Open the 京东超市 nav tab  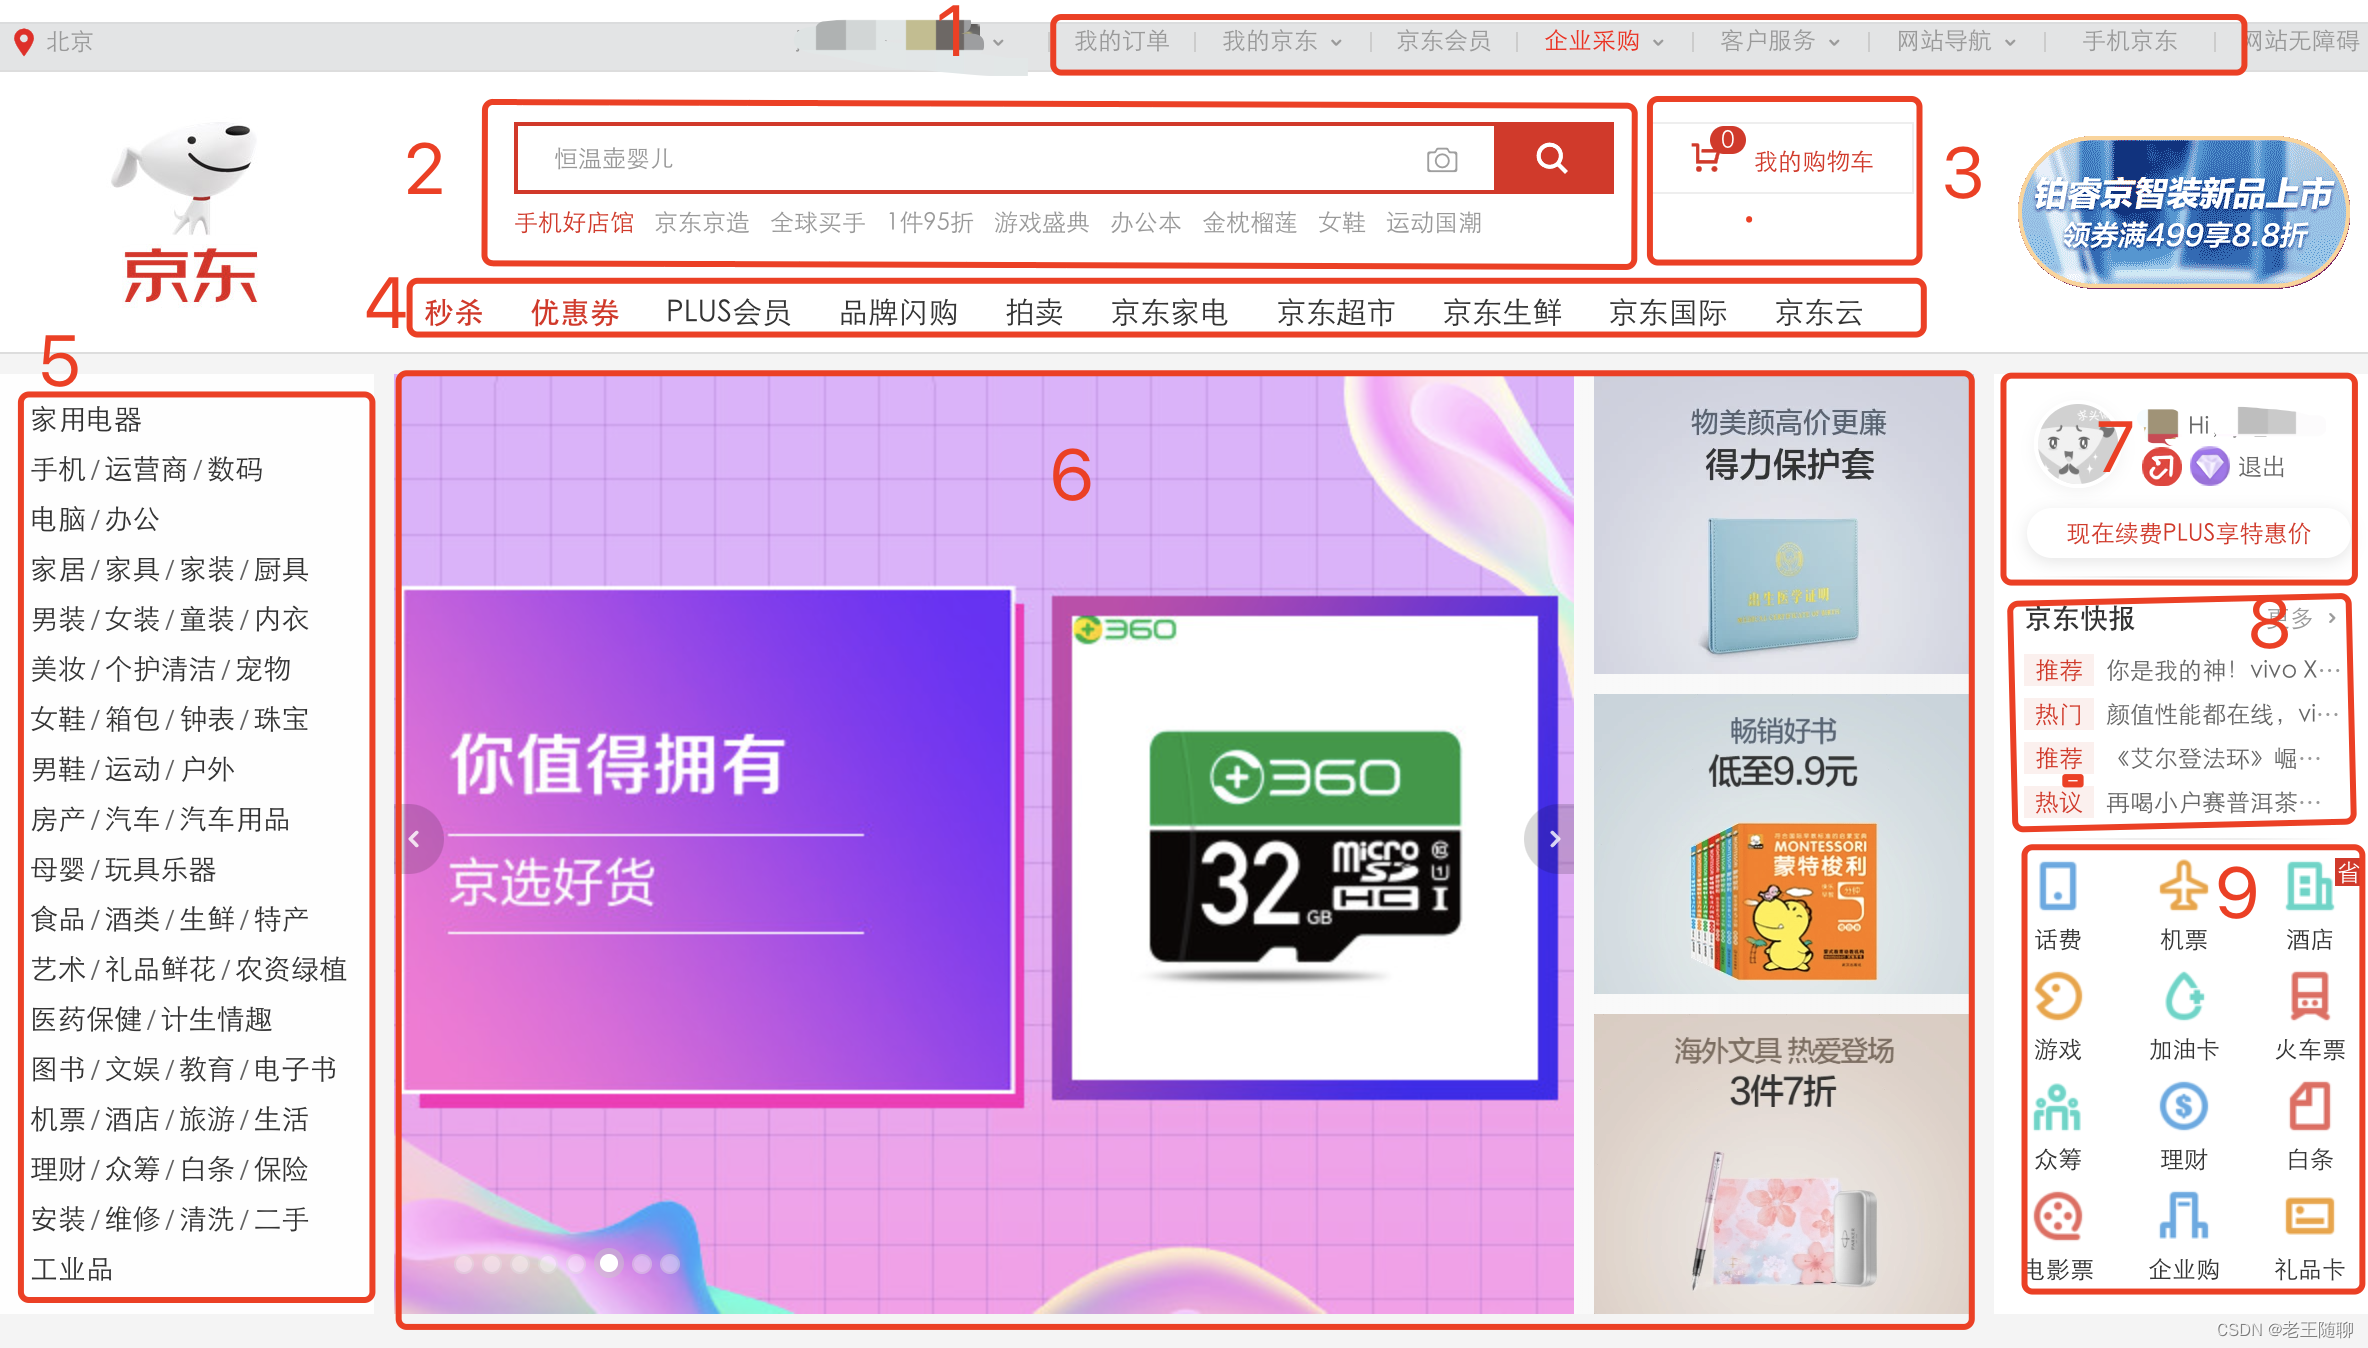click(1336, 312)
